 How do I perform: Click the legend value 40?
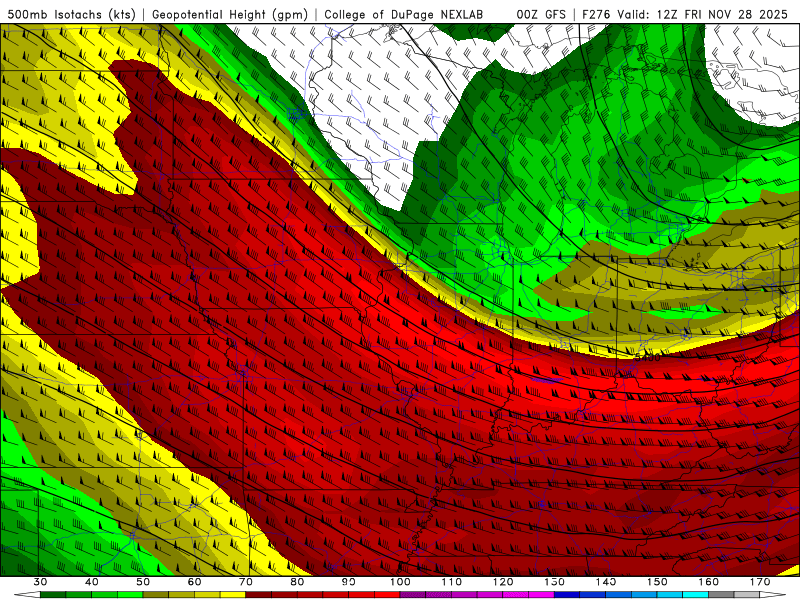coord(92,582)
